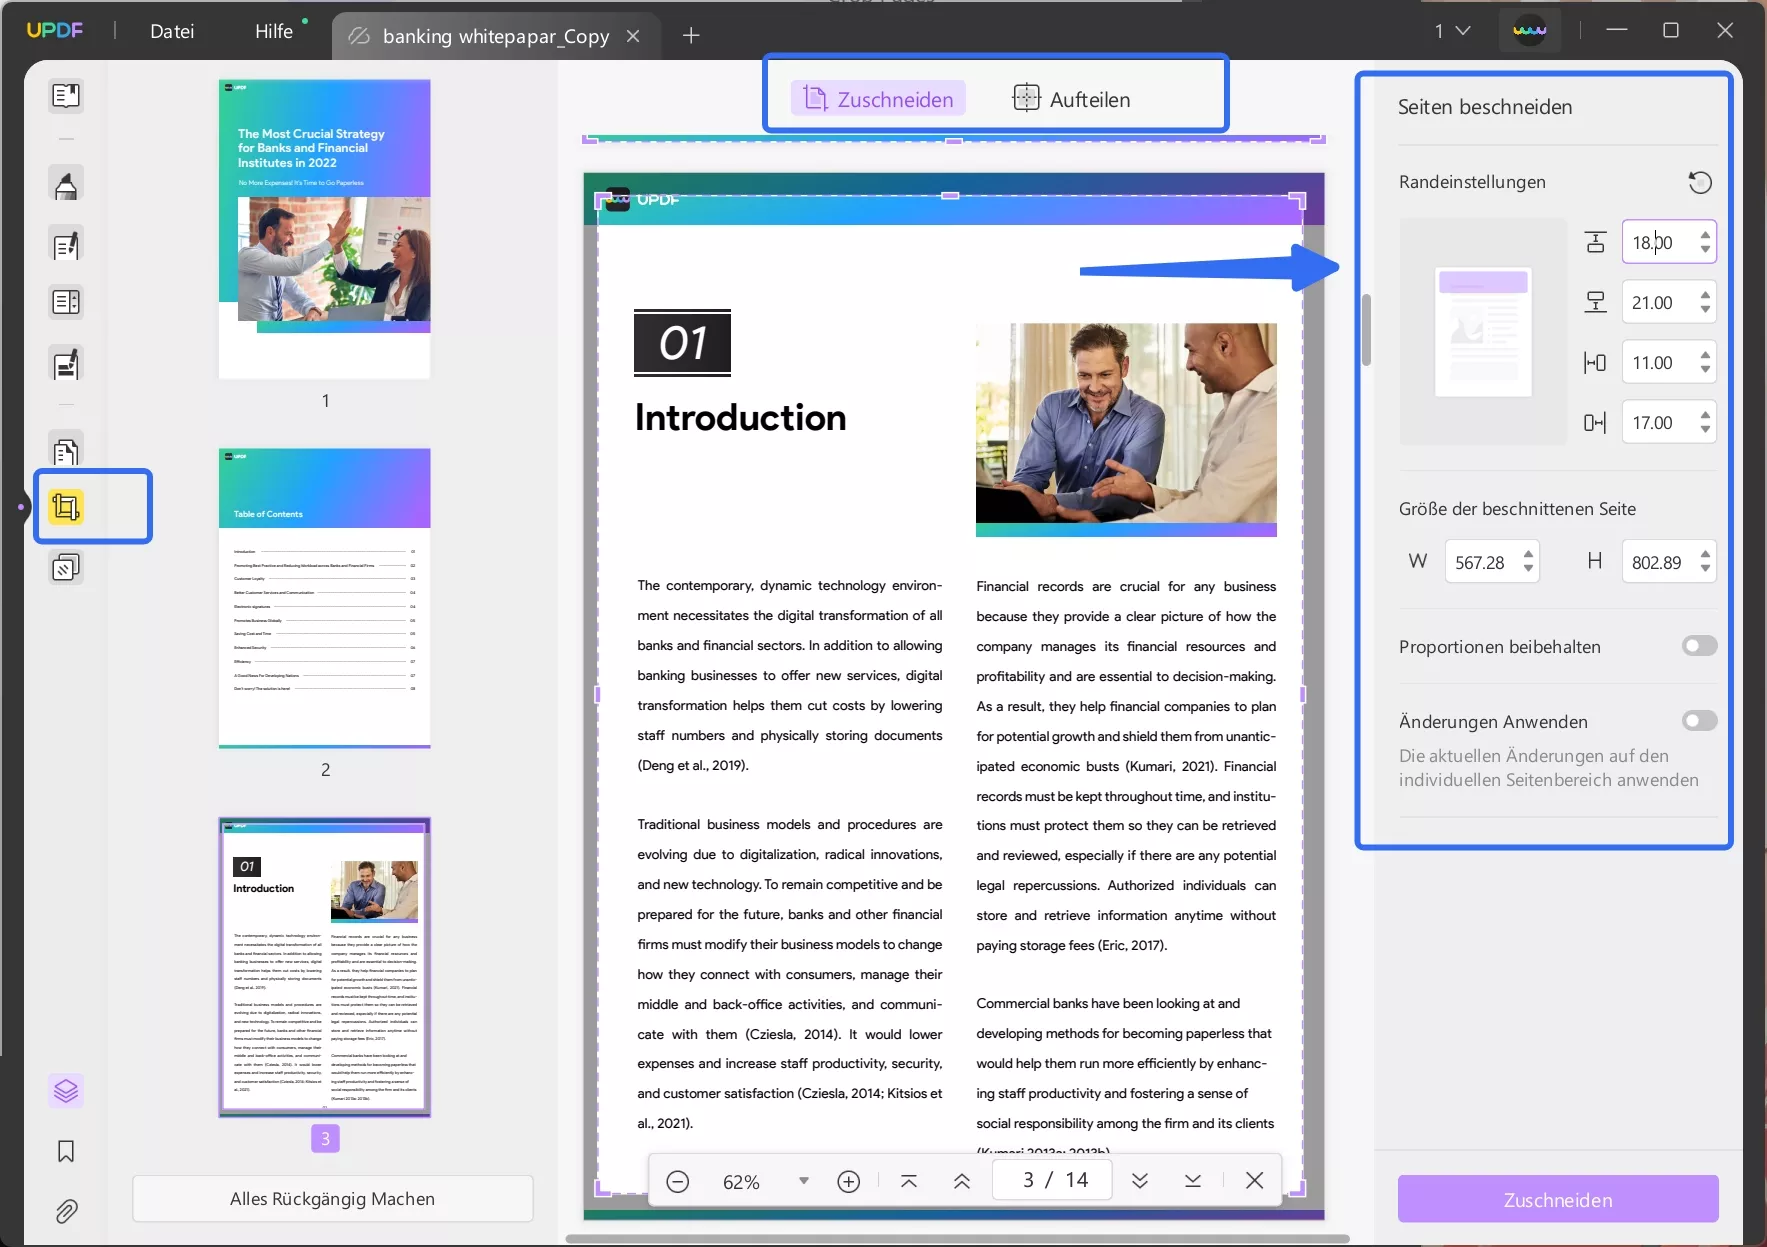Toggle the page fit arrow at viewer bottom
Viewport: 1767px width, 1247px height.
click(910, 1181)
